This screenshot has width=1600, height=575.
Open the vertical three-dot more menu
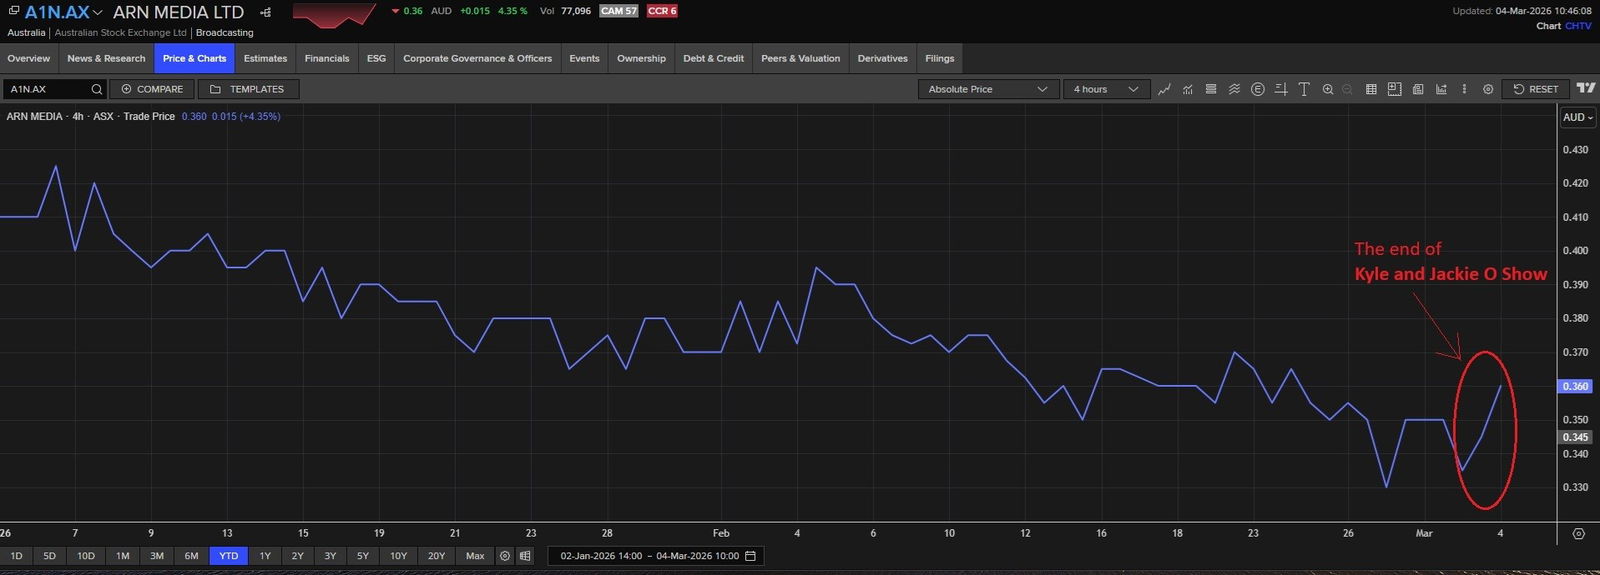point(1464,89)
